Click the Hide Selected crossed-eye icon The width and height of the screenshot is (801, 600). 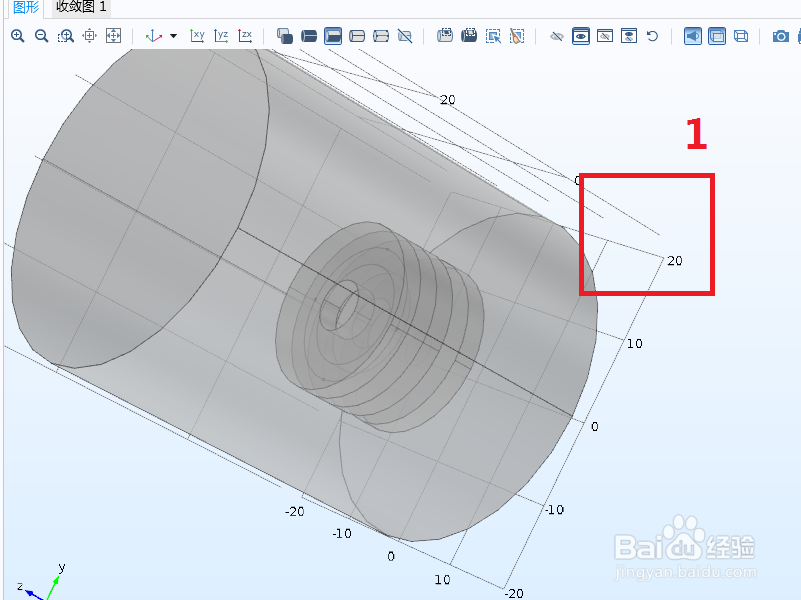pos(557,36)
